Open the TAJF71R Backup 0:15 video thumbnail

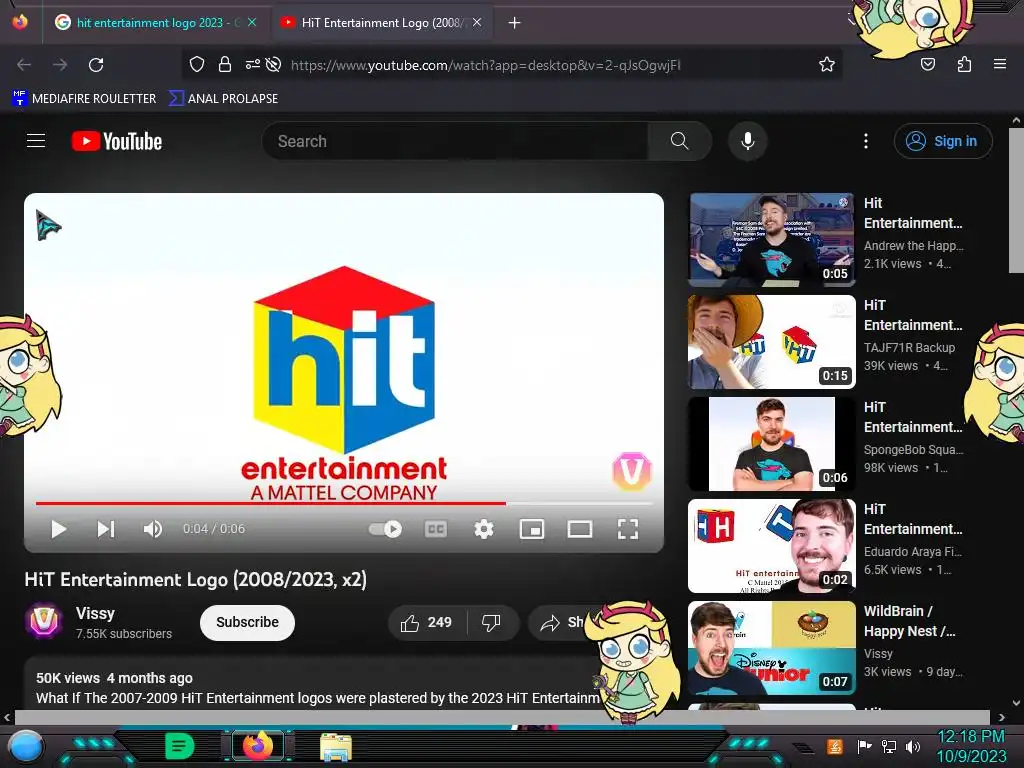point(772,342)
